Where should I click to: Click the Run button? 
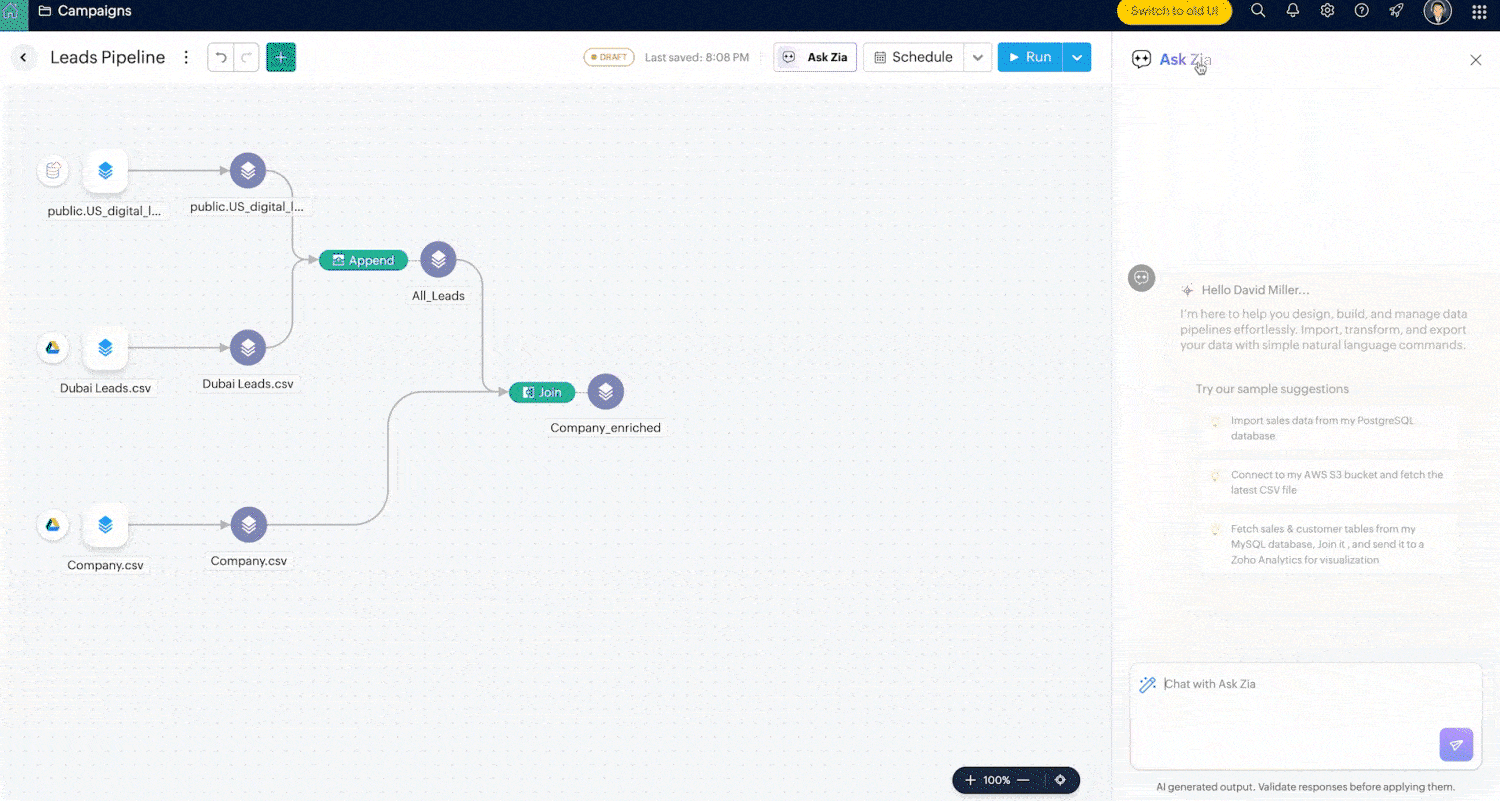(1030, 57)
